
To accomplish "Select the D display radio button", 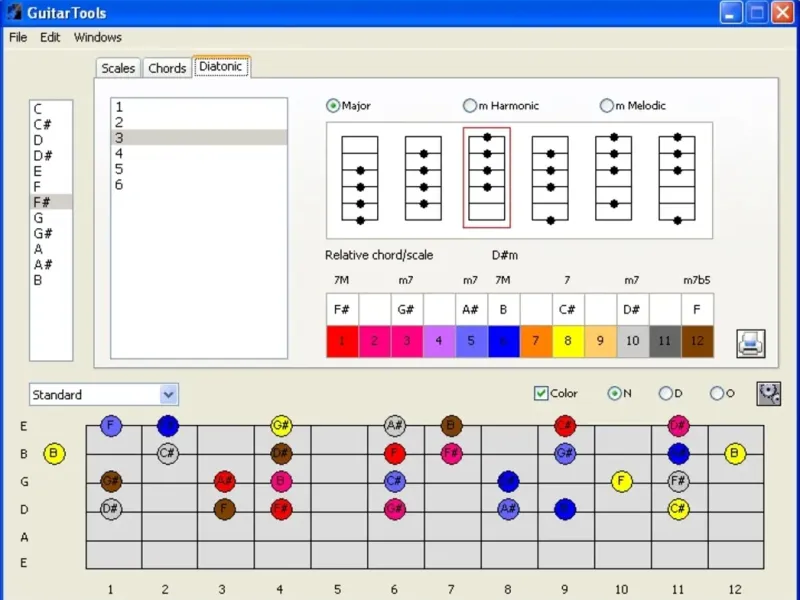I will pyautogui.click(x=665, y=393).
